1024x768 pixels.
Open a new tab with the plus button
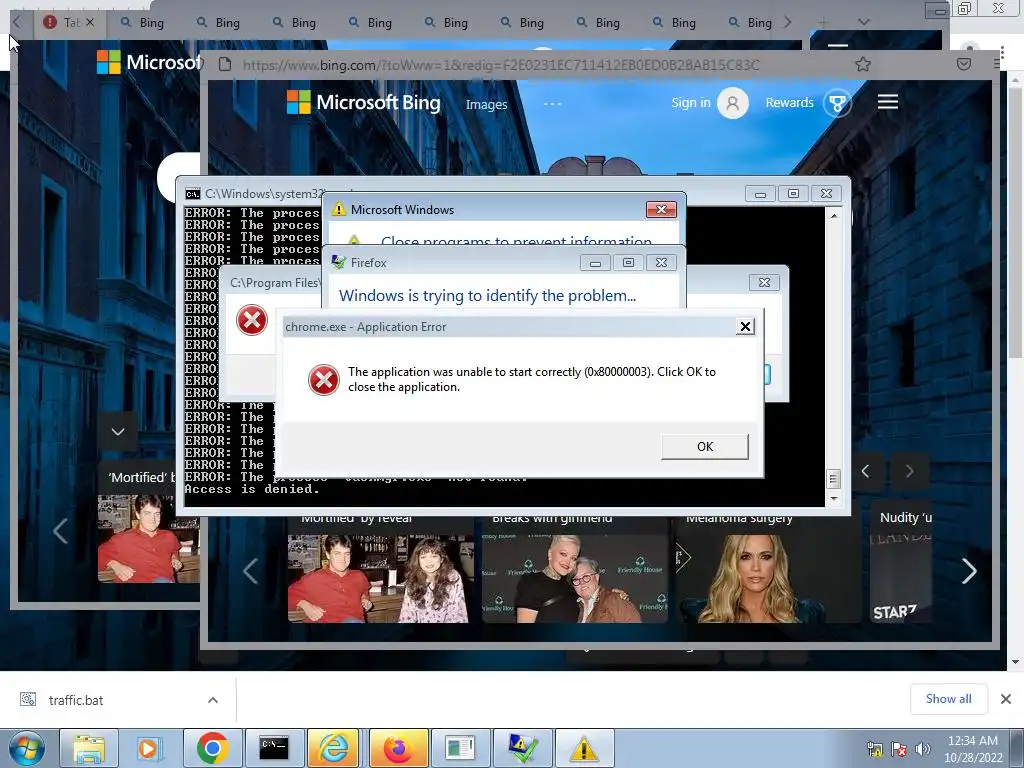pyautogui.click(x=823, y=23)
